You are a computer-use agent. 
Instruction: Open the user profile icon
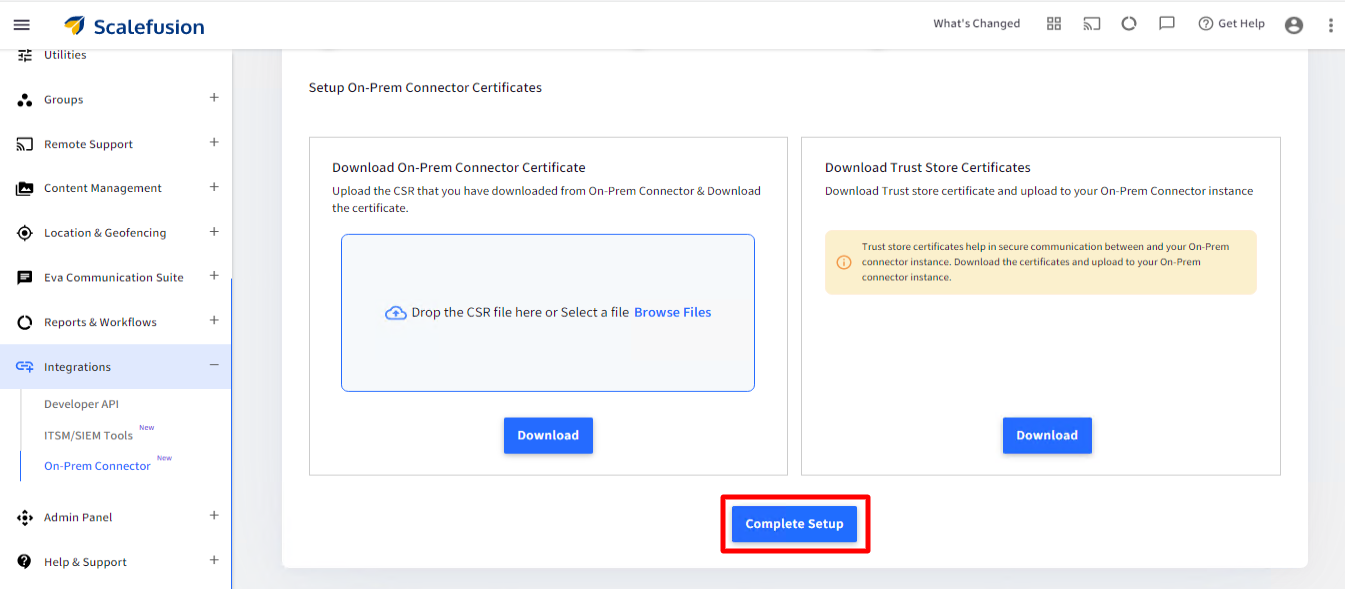tap(1294, 25)
